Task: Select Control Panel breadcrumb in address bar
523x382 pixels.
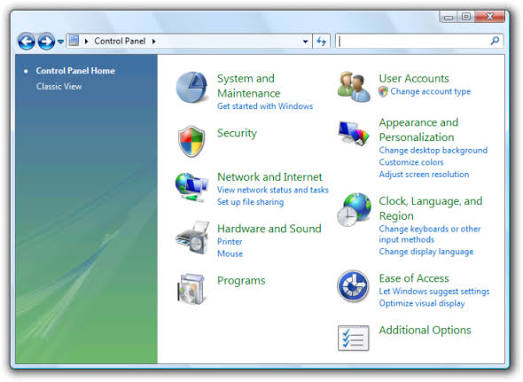Action: coord(120,41)
